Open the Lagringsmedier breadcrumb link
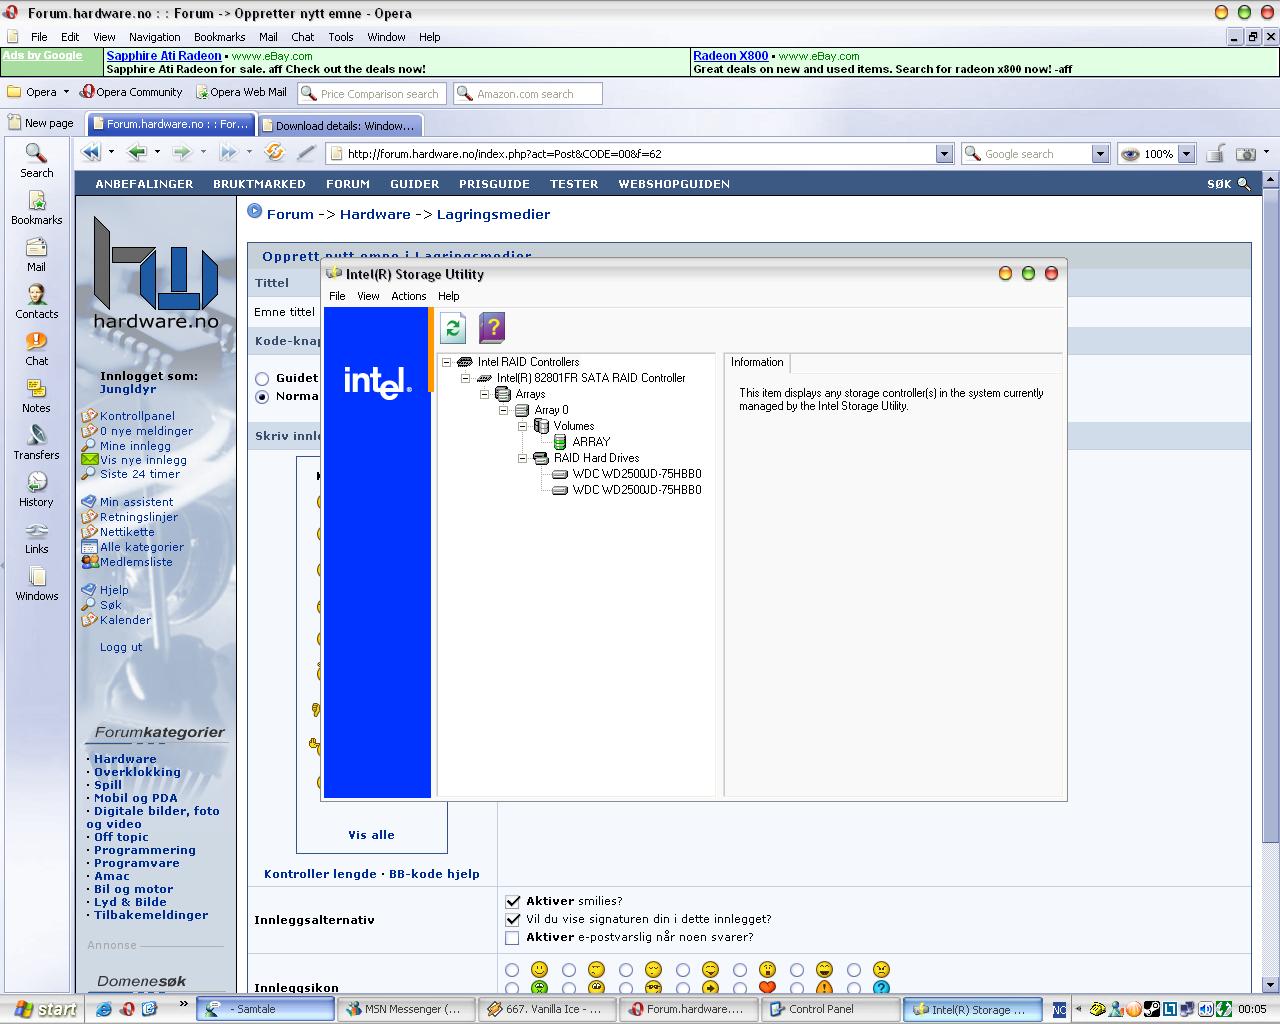Screen dimensions: 1280x1024 [x=493, y=214]
